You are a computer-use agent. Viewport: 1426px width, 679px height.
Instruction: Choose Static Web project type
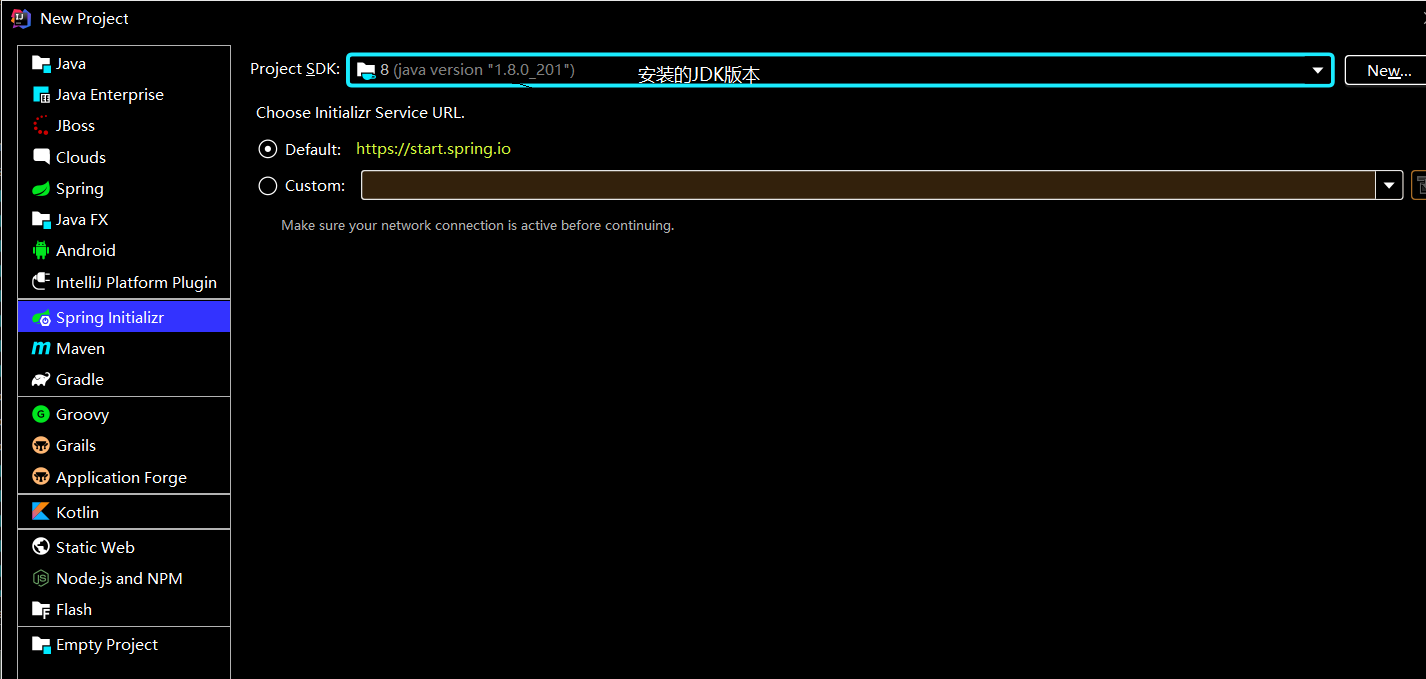tap(124, 547)
